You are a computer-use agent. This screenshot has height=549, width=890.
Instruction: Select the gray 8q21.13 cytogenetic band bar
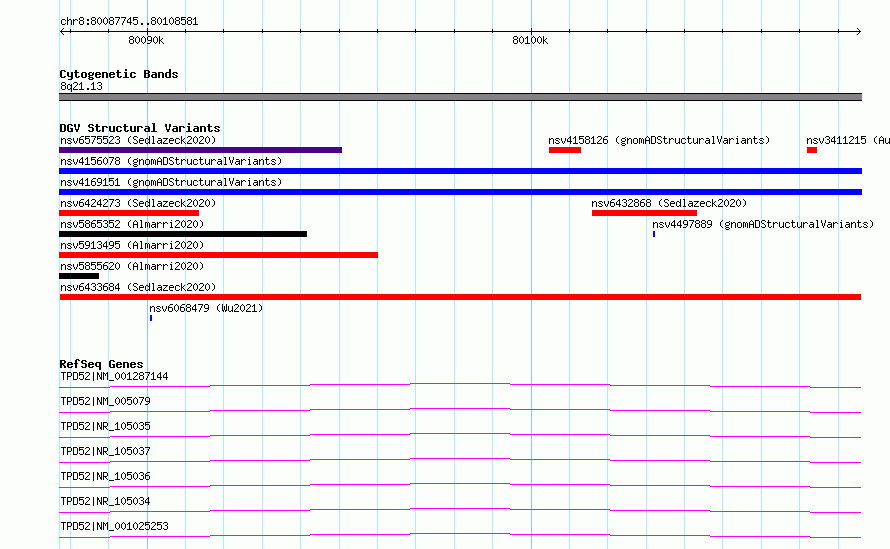click(x=460, y=97)
